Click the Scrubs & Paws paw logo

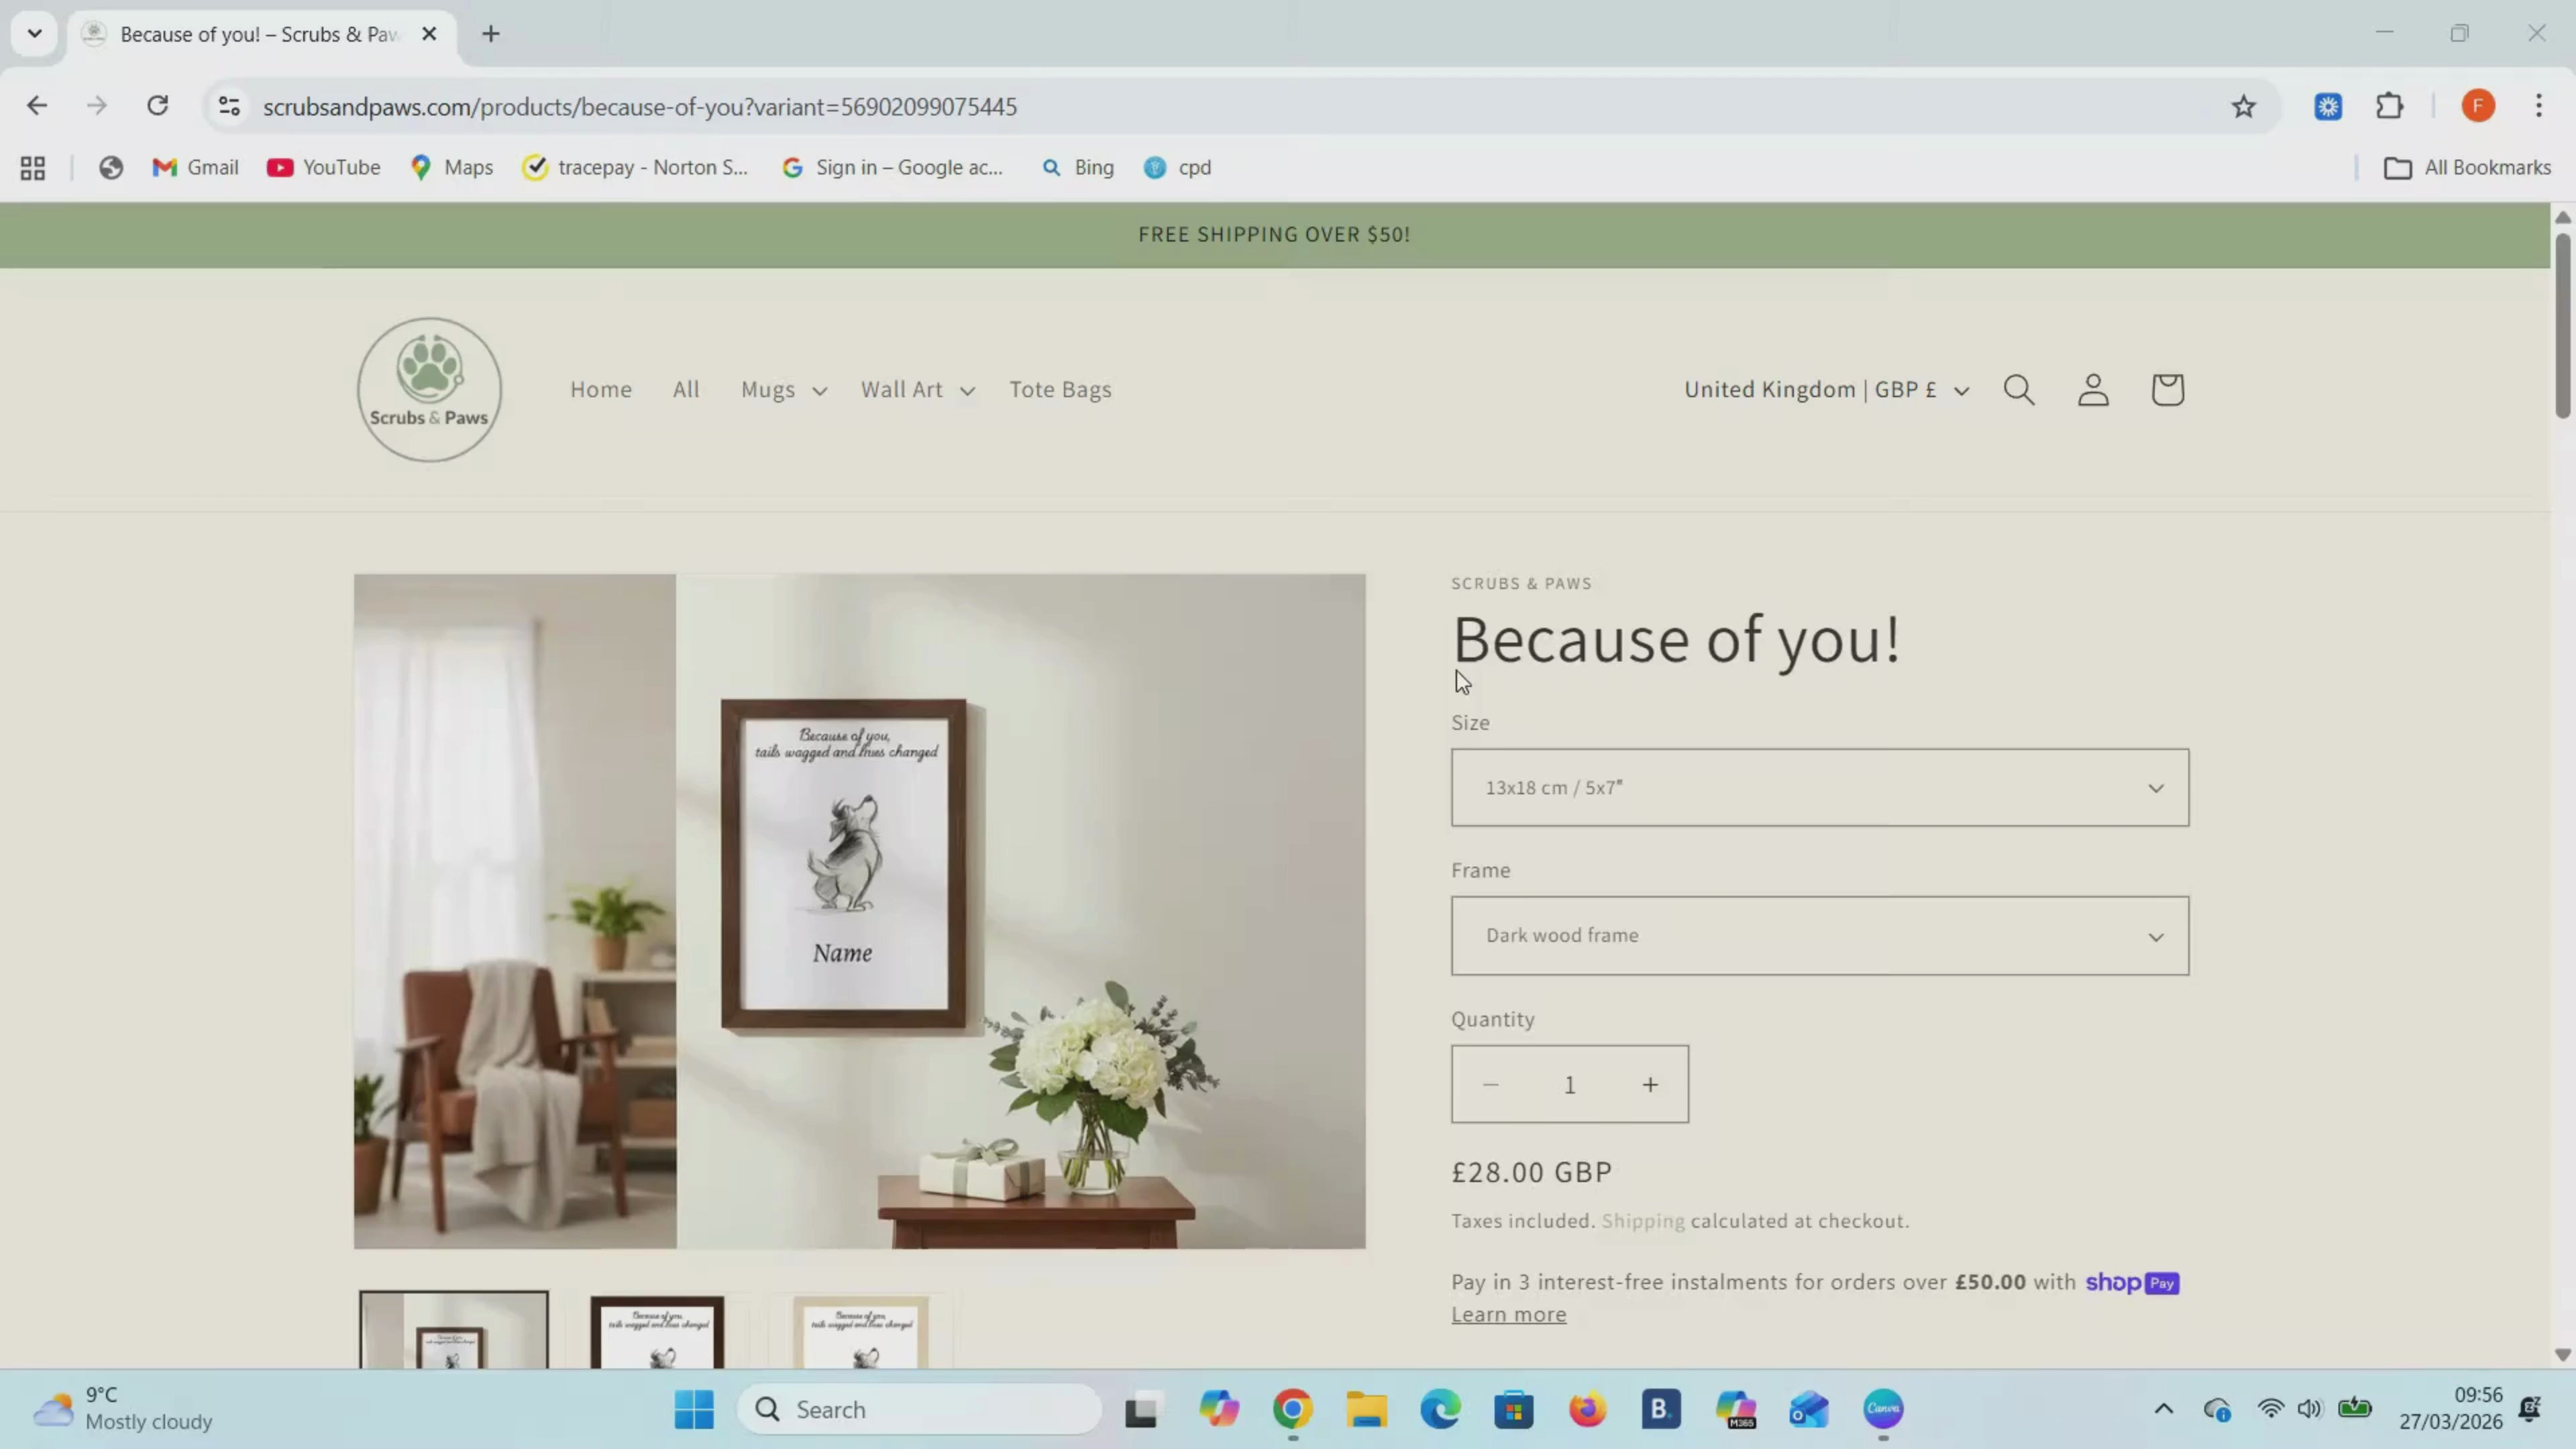[x=430, y=390]
